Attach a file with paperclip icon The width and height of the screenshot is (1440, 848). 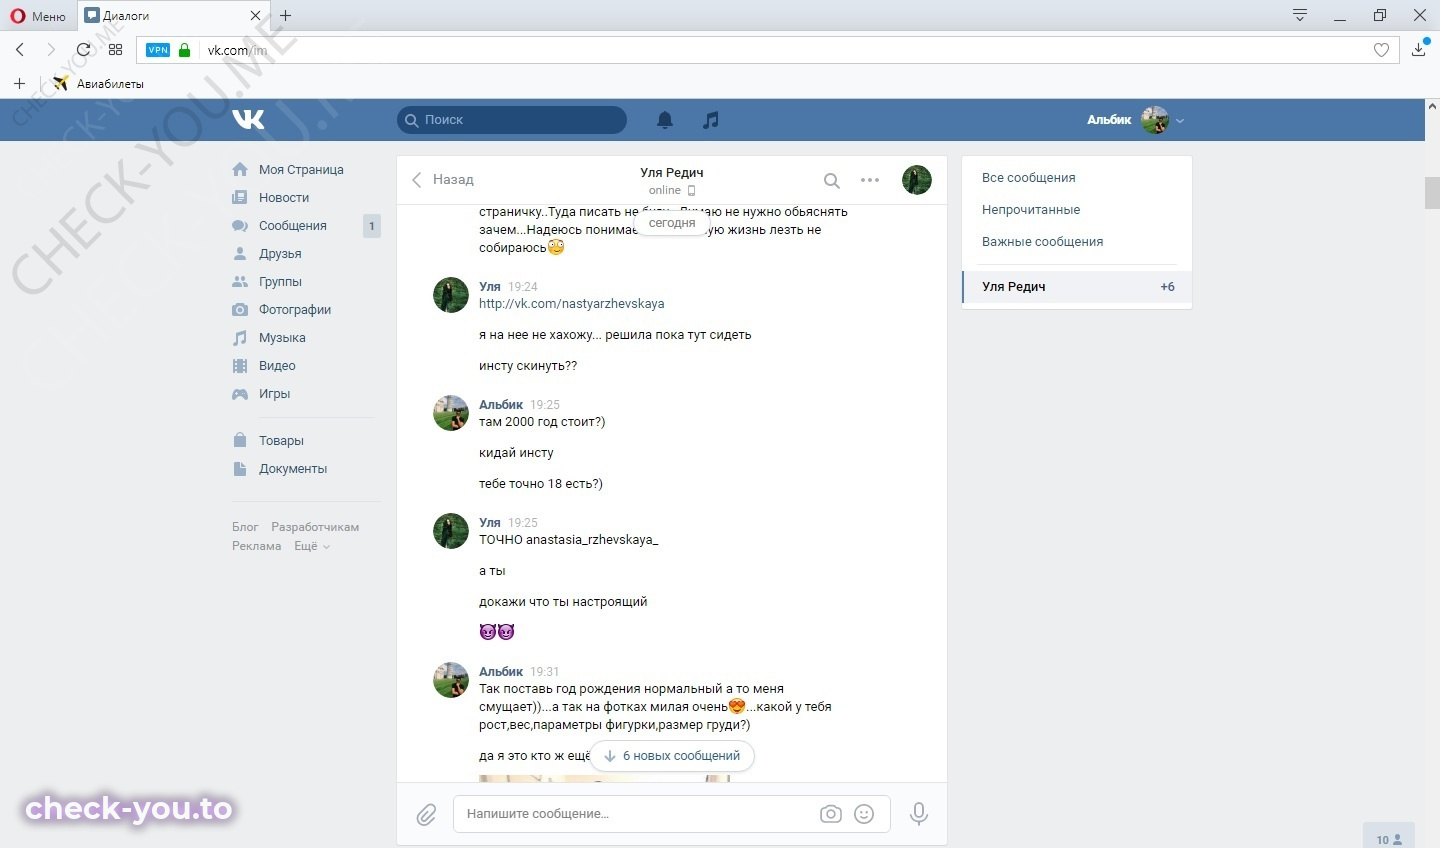[427, 815]
